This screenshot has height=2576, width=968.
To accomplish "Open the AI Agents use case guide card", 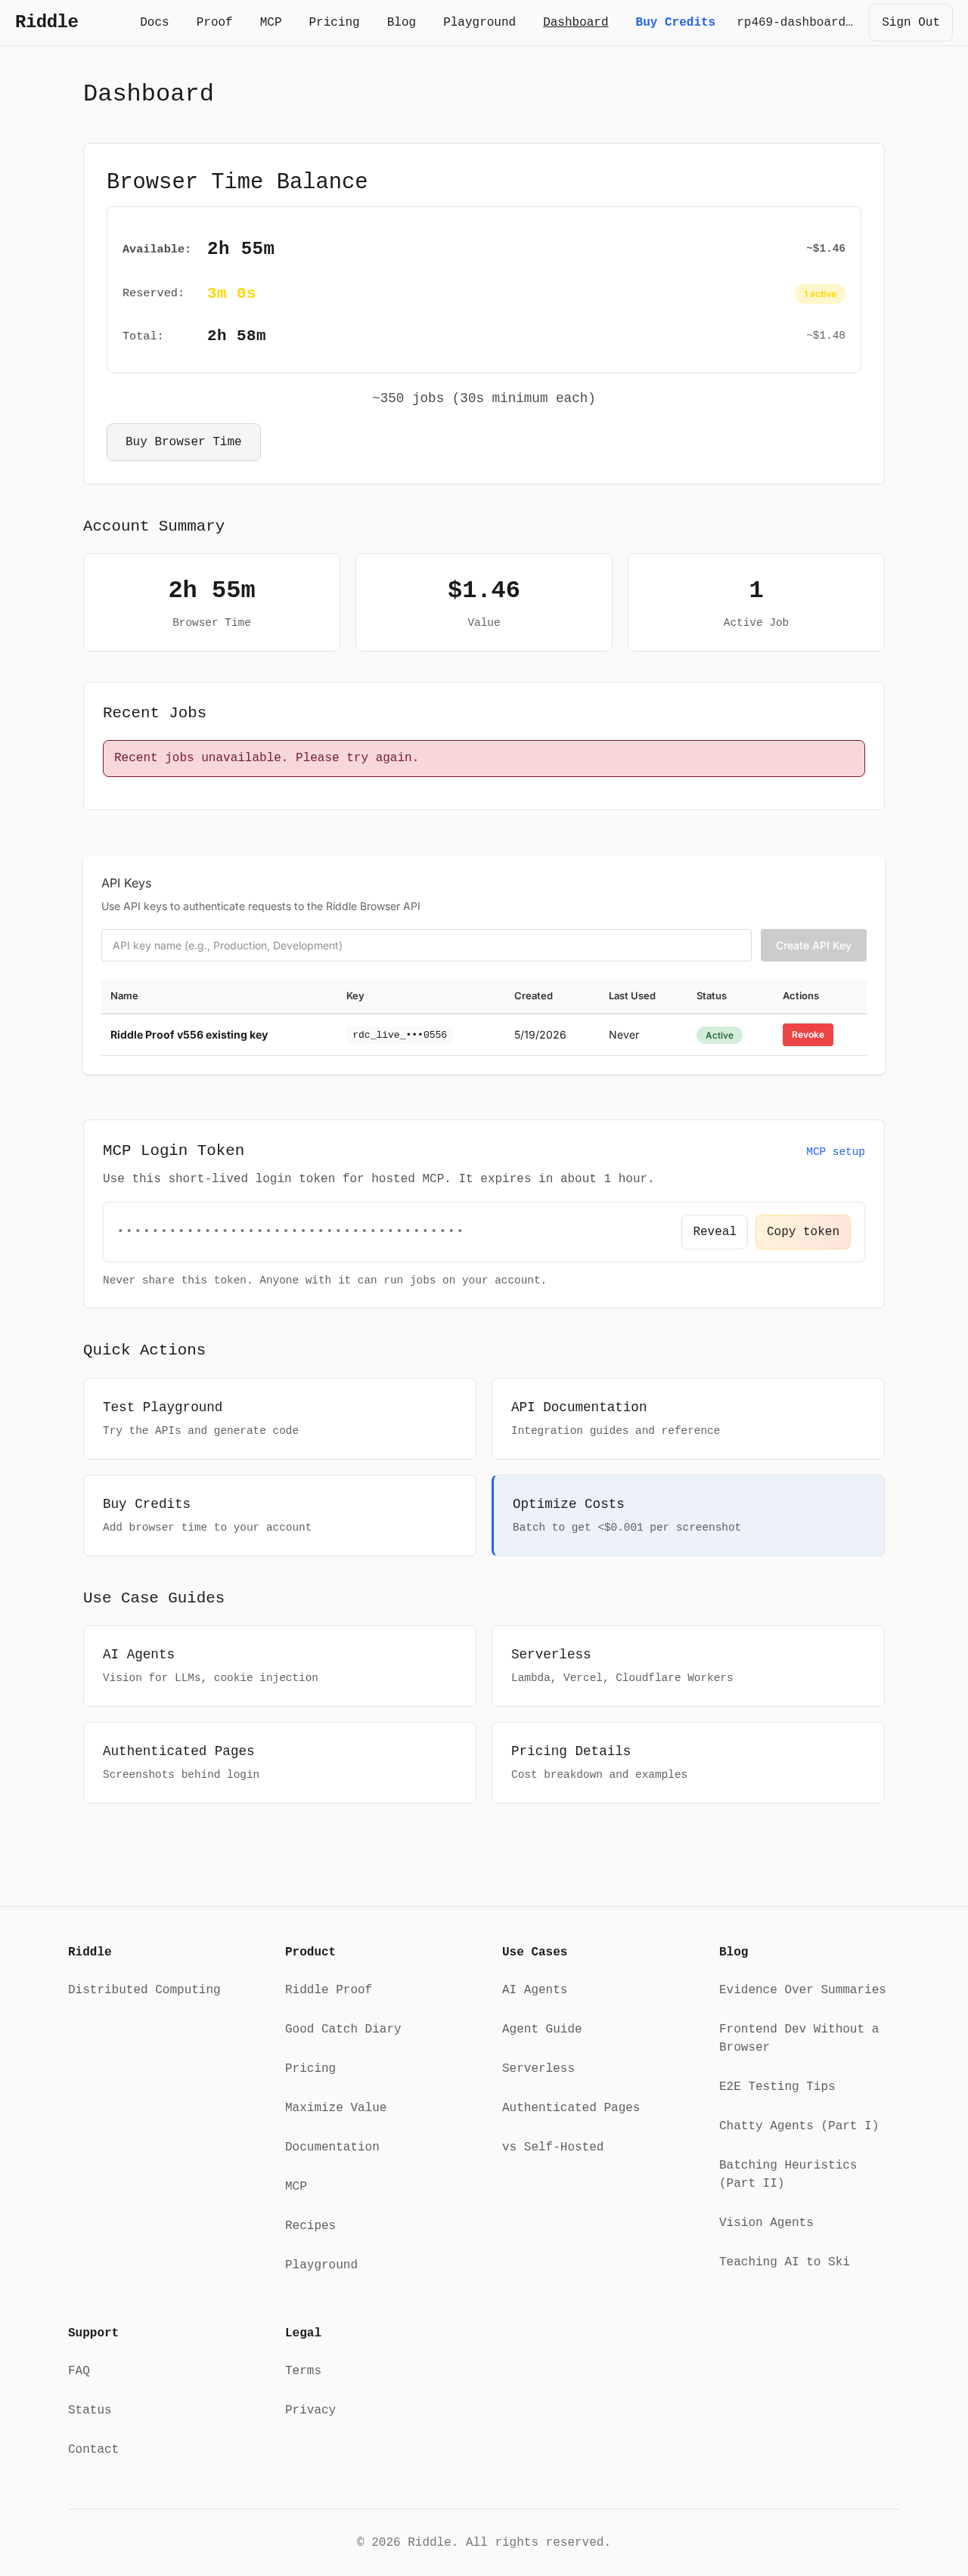I will 279,1666.
